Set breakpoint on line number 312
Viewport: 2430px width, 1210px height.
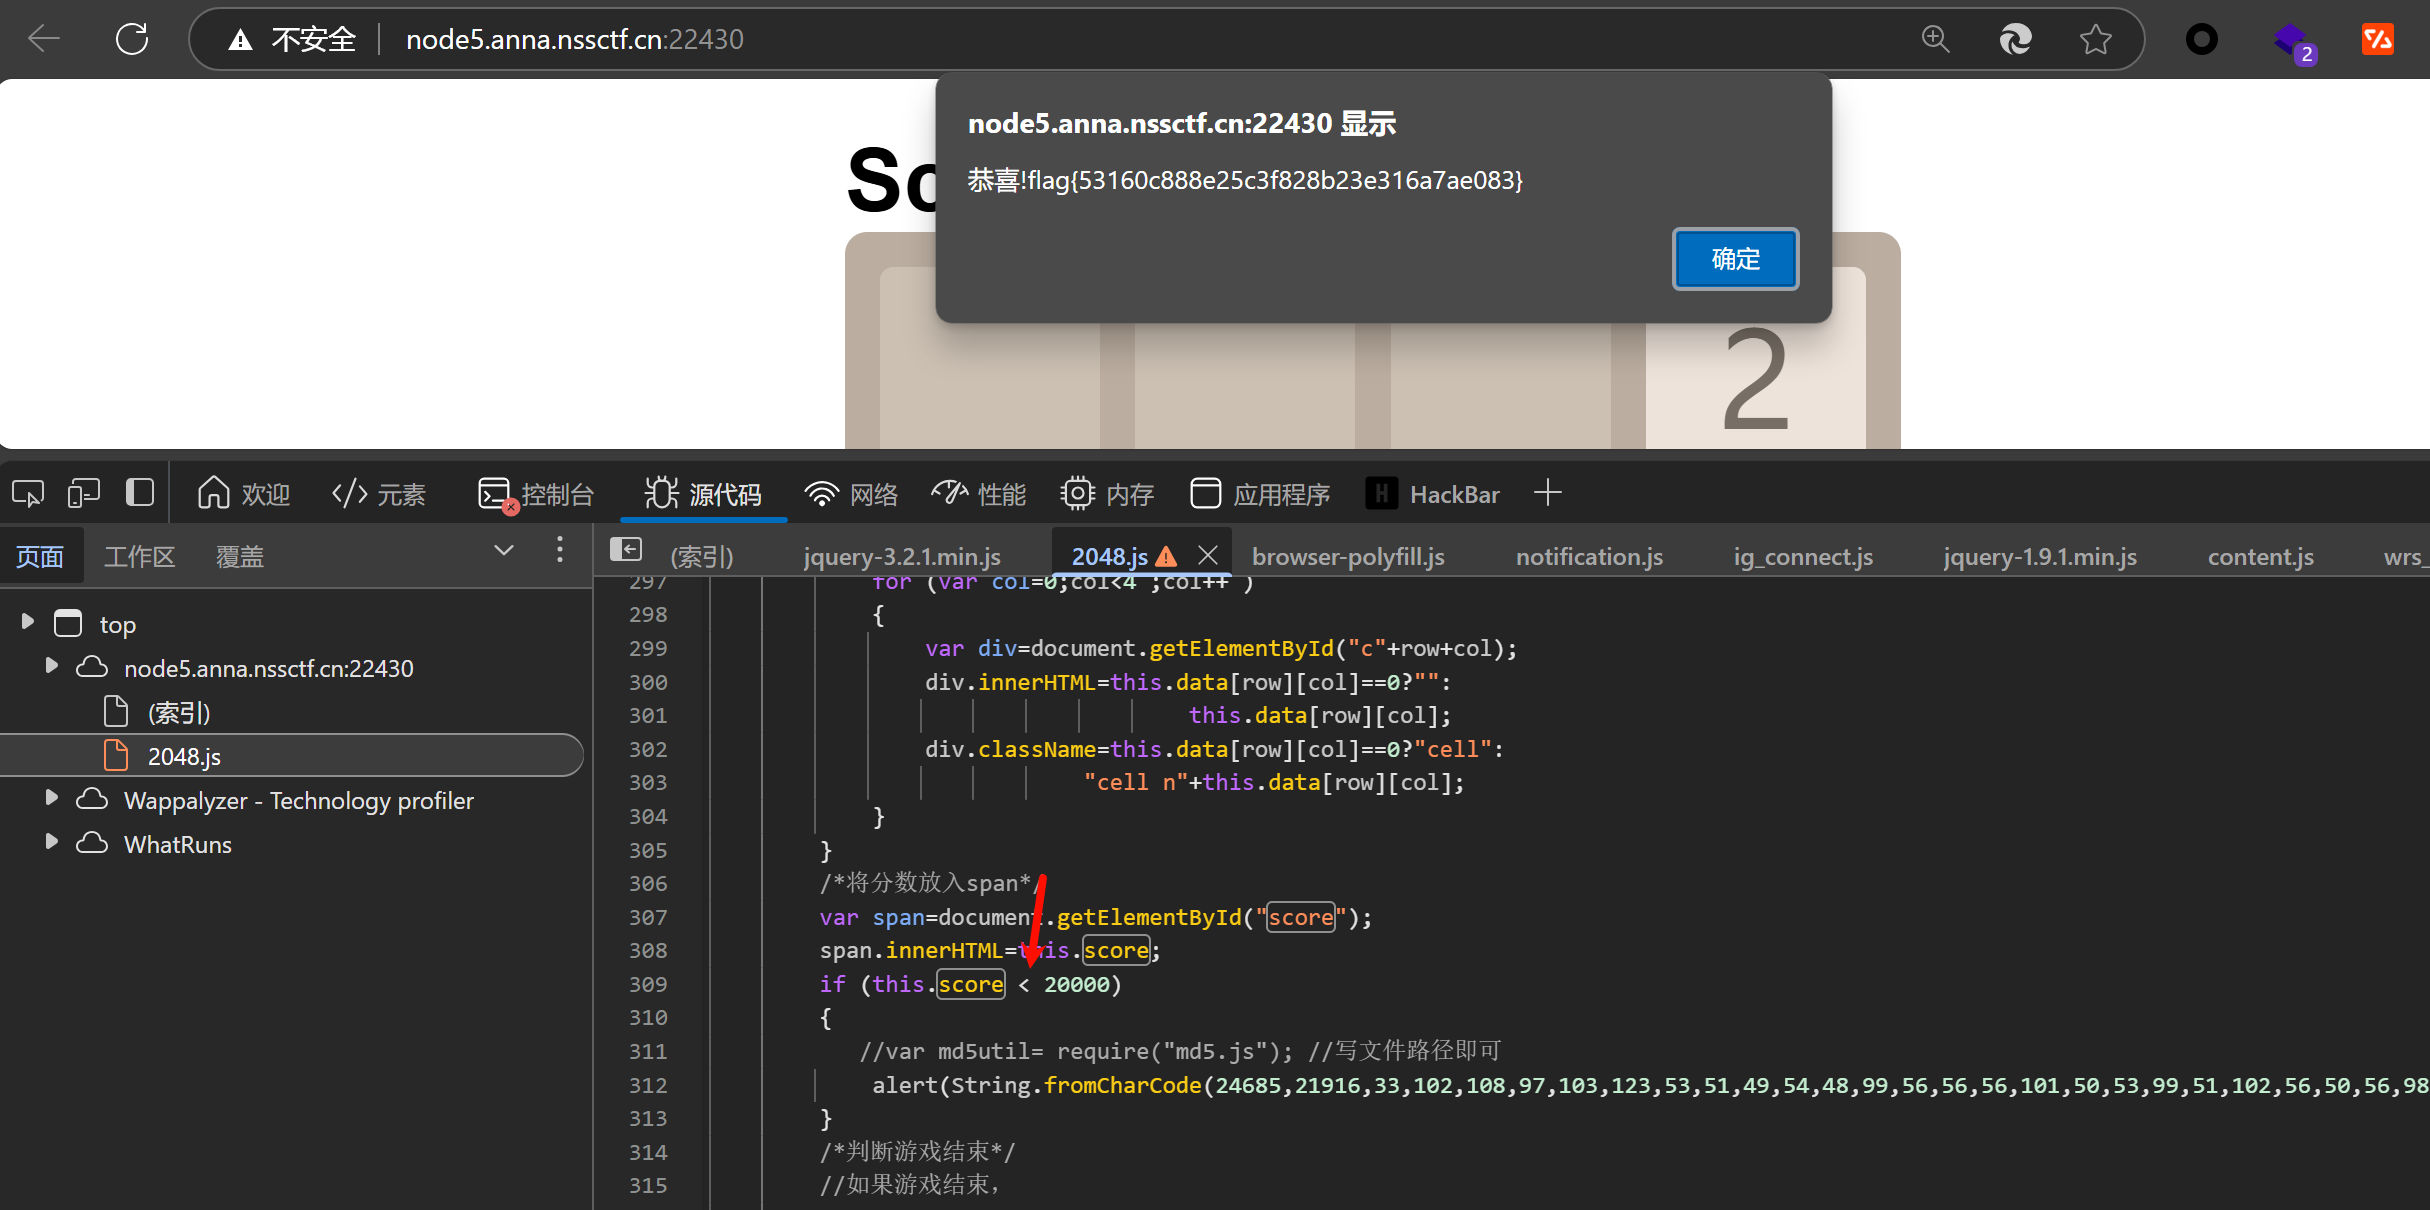[648, 1085]
